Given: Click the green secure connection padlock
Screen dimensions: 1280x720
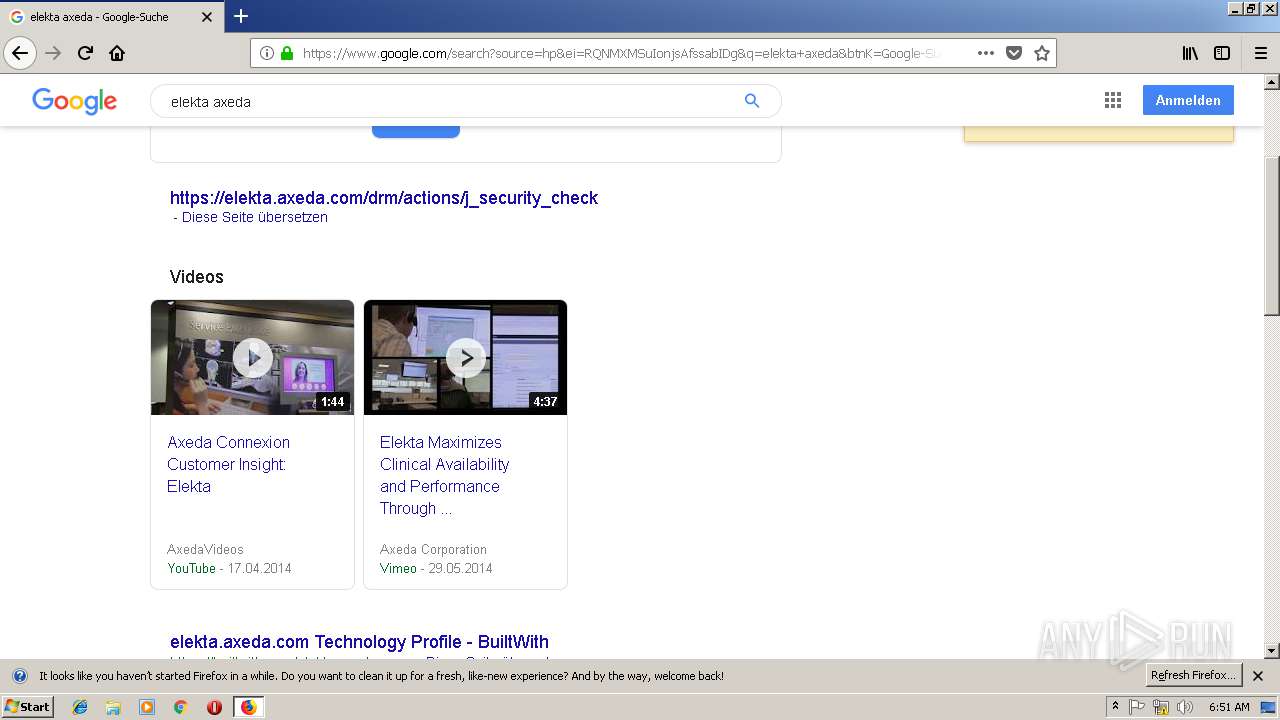Looking at the screenshot, I should [287, 53].
